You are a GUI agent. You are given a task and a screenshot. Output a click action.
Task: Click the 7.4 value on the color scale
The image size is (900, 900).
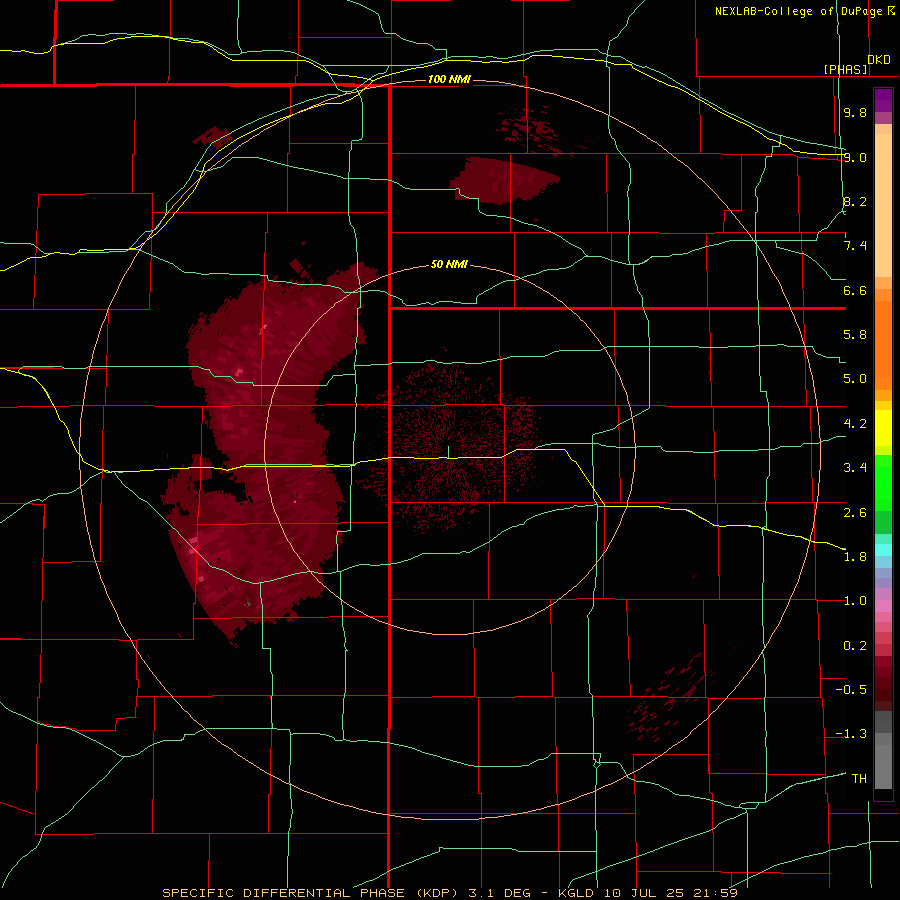tap(855, 246)
